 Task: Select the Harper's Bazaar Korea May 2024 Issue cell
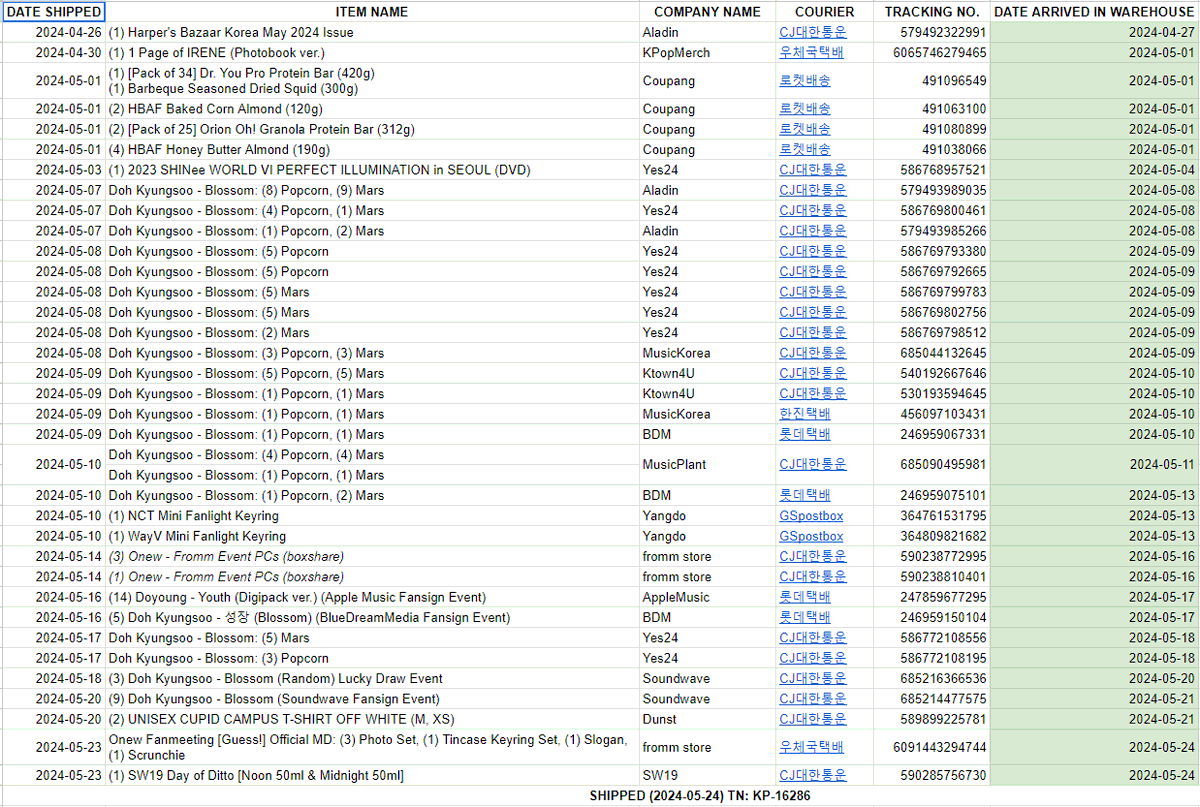(372, 32)
